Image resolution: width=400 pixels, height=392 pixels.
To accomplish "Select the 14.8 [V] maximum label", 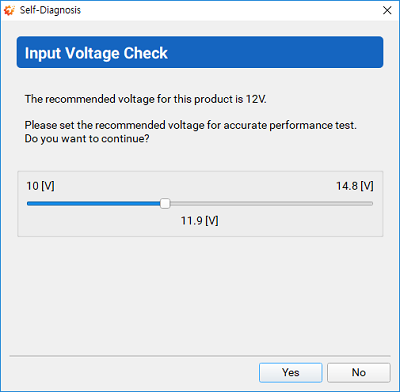I will 355,186.
